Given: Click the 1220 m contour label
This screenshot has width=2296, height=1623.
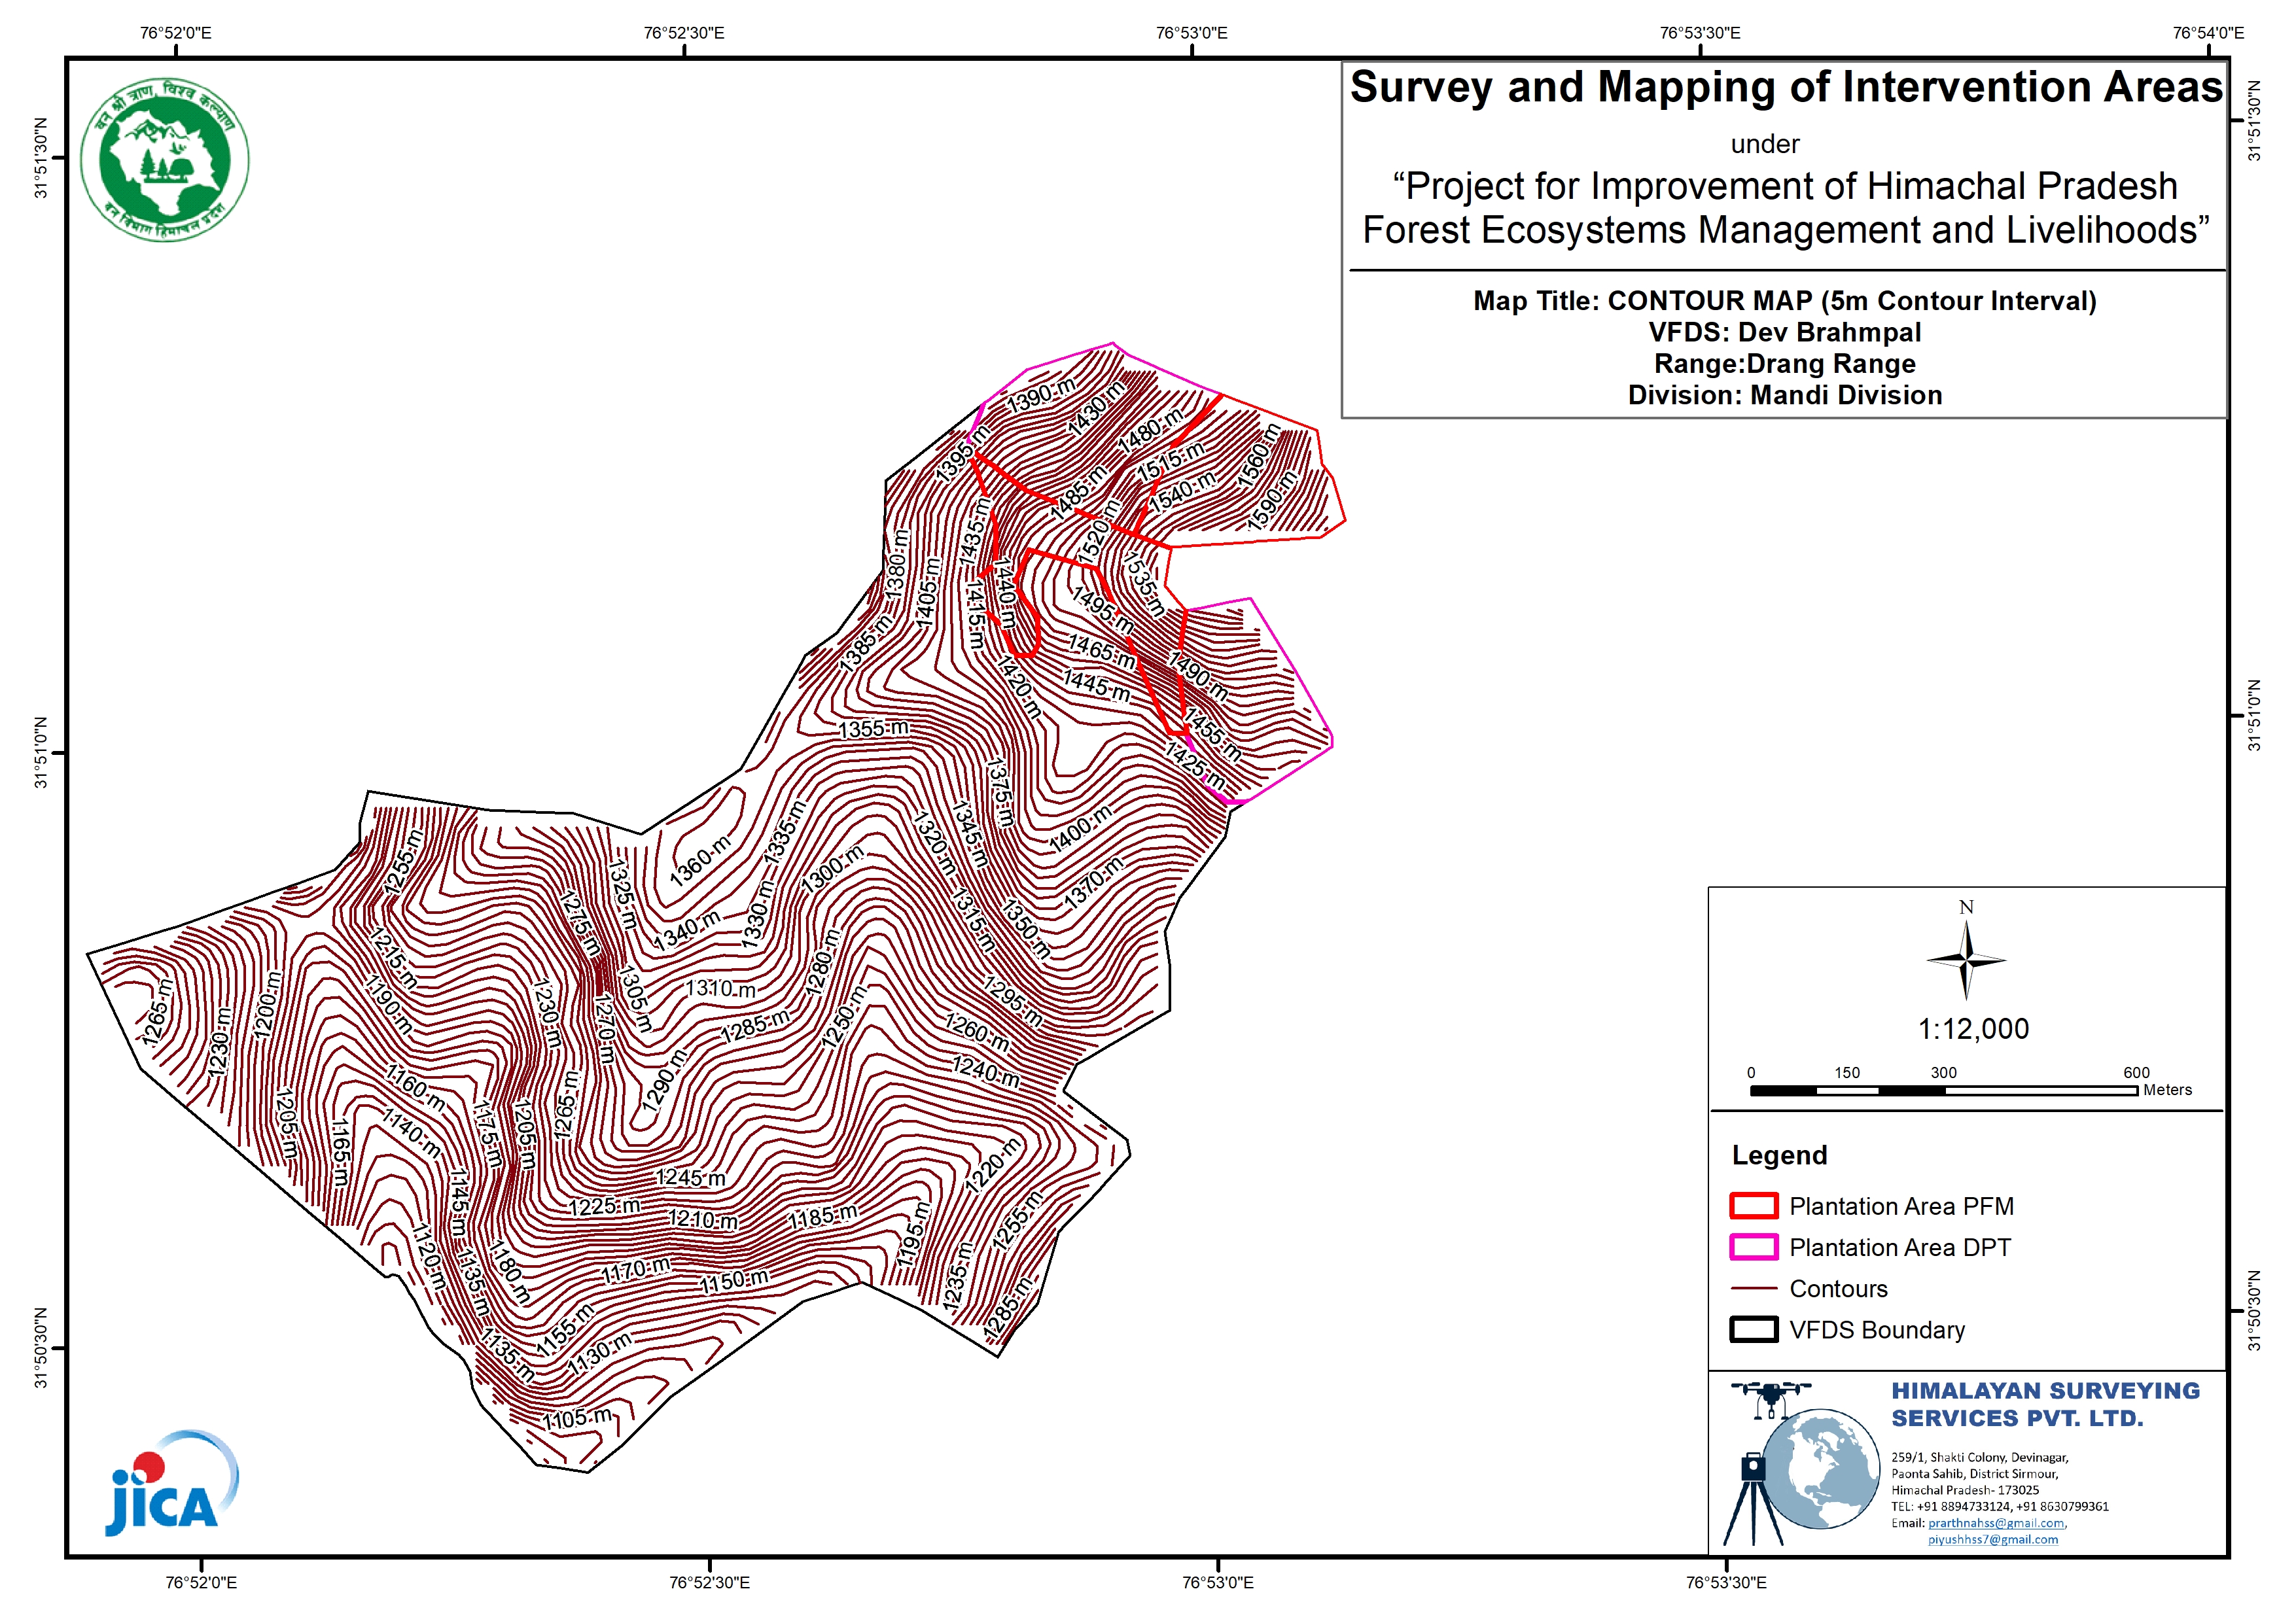Looking at the screenshot, I should (x=992, y=1165).
